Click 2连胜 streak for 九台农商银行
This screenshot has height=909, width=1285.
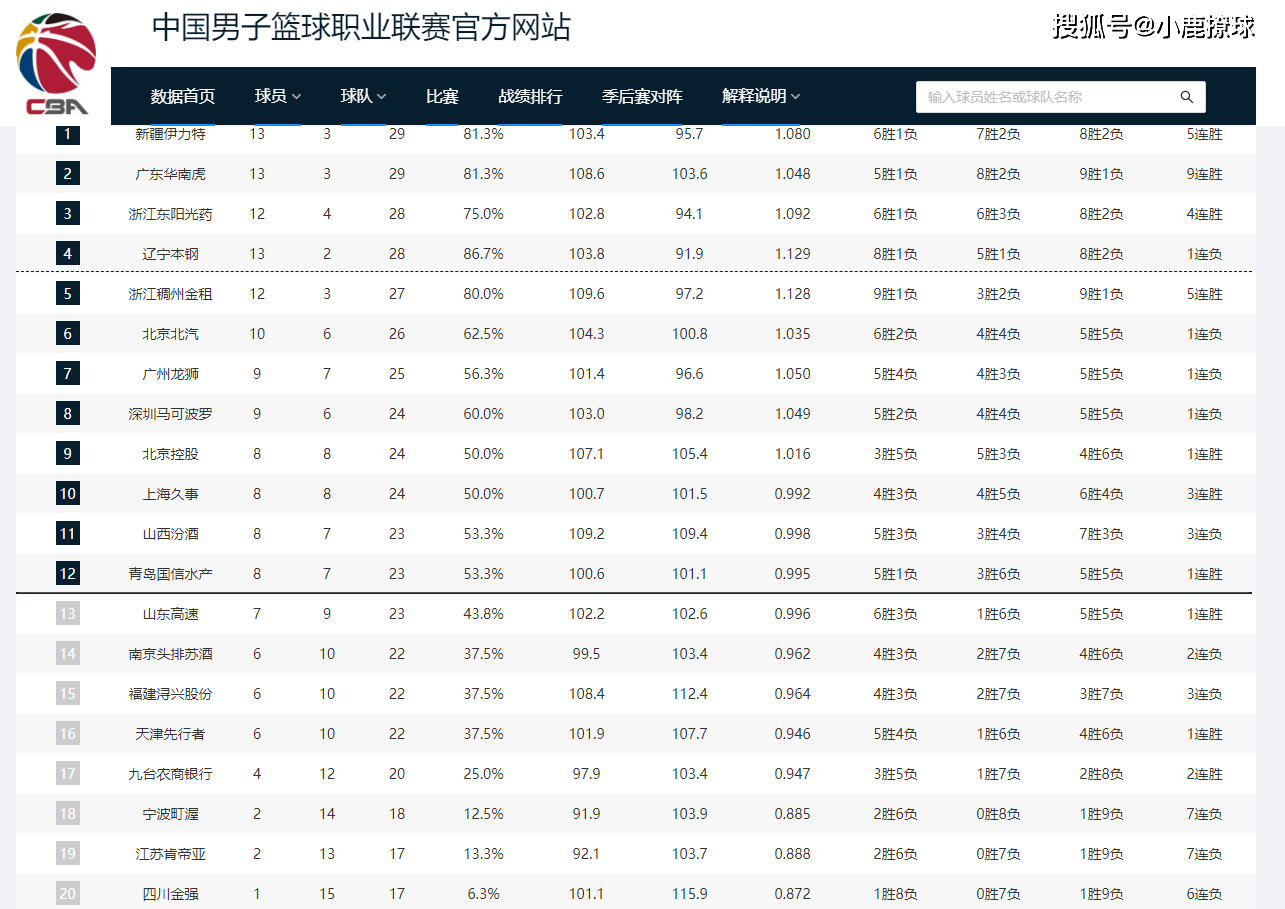pos(1204,774)
